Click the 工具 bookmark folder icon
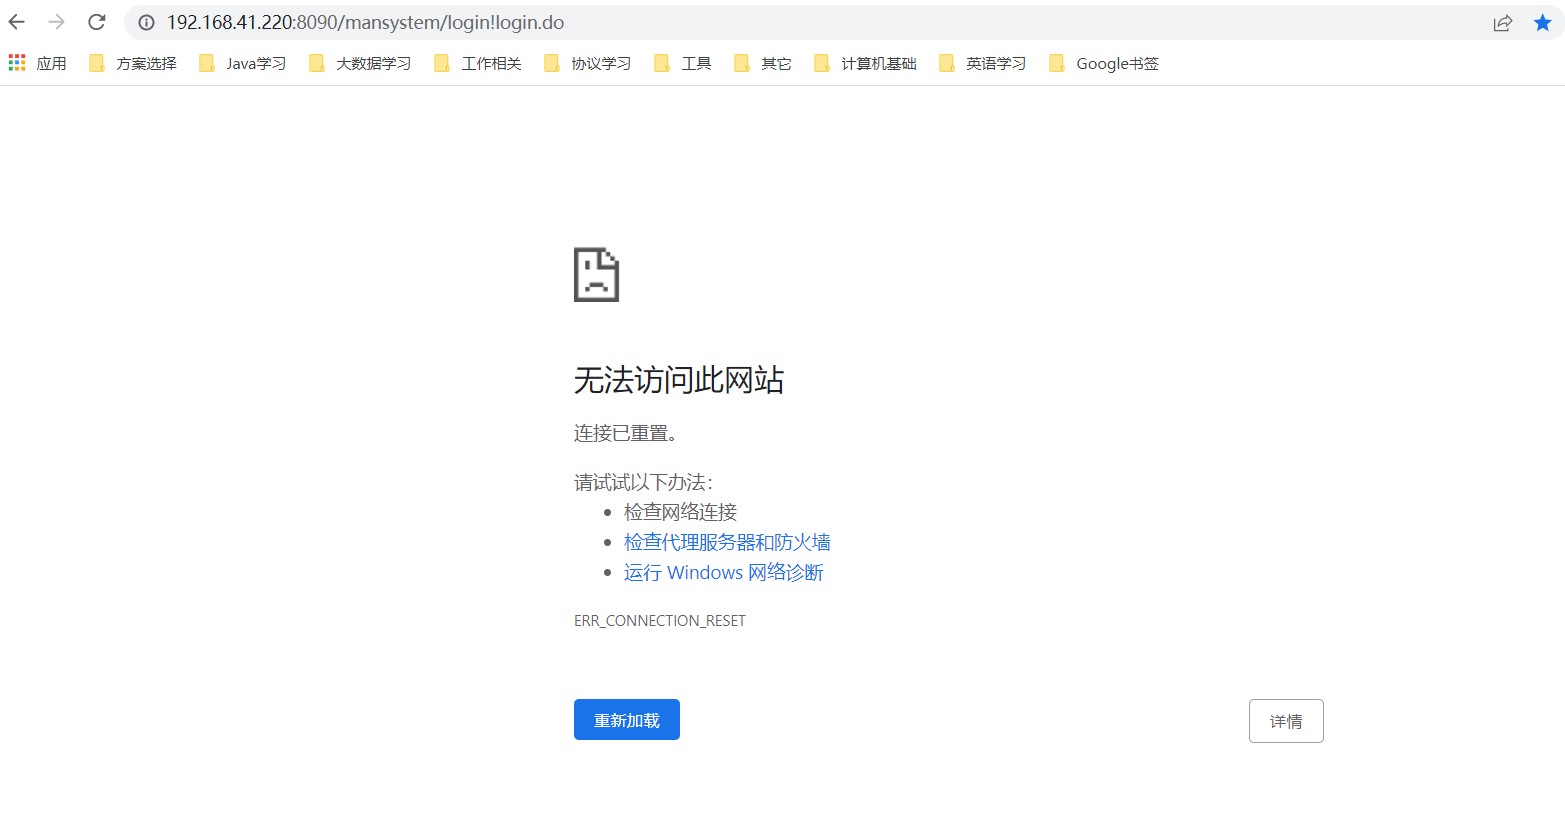 (662, 62)
